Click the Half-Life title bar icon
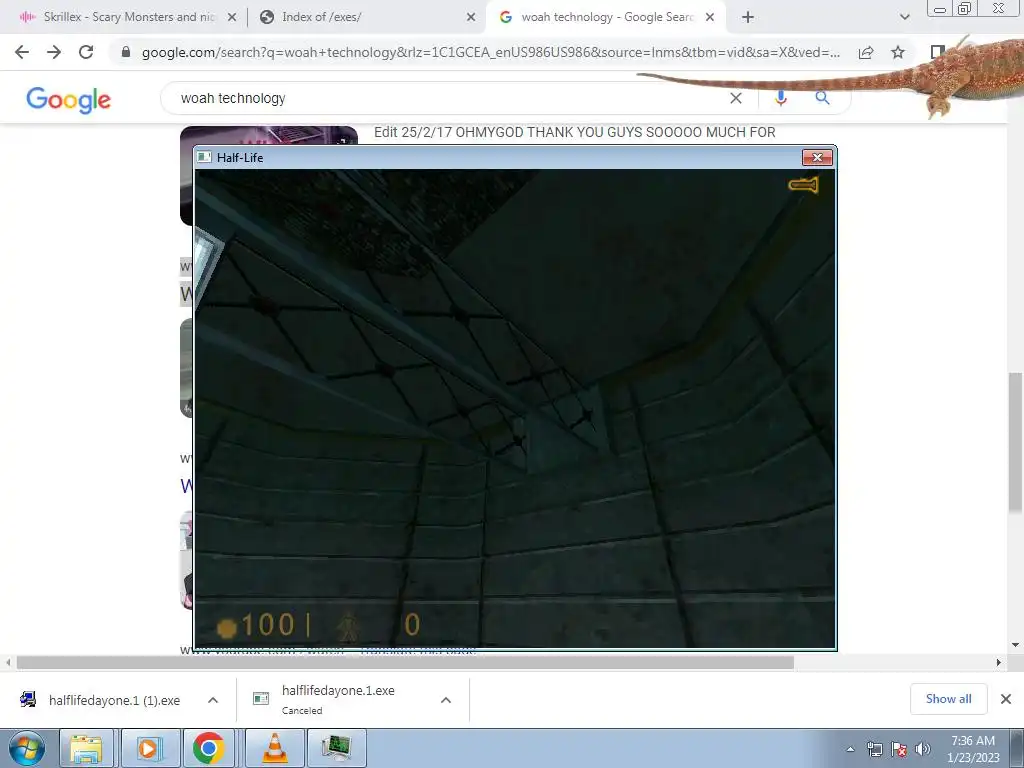This screenshot has width=1024, height=768. point(204,157)
